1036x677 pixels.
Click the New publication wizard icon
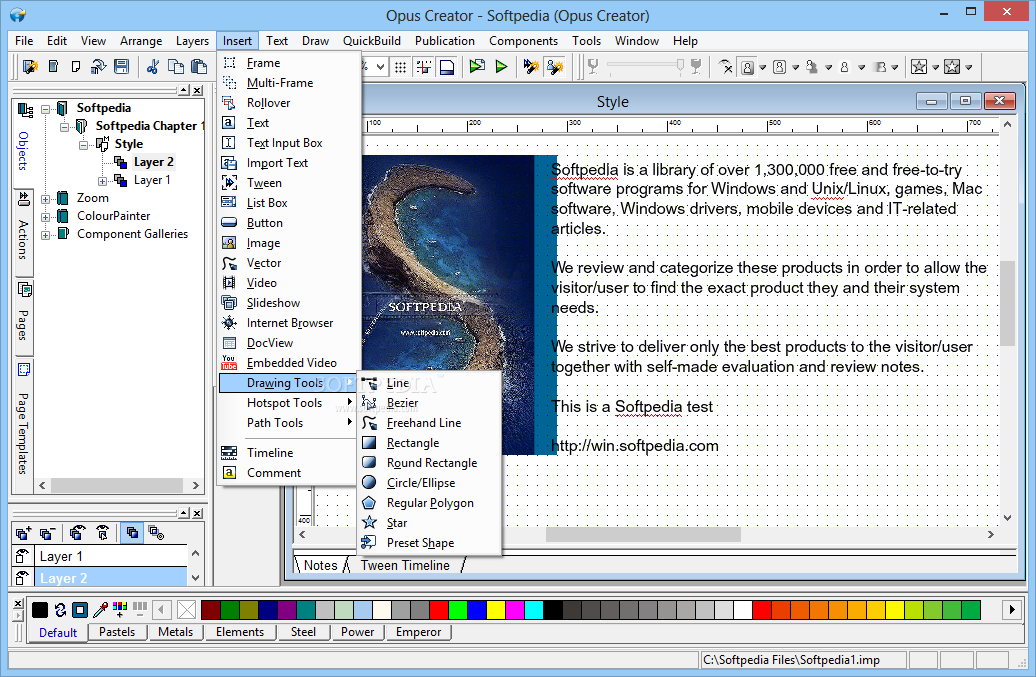pyautogui.click(x=30, y=67)
